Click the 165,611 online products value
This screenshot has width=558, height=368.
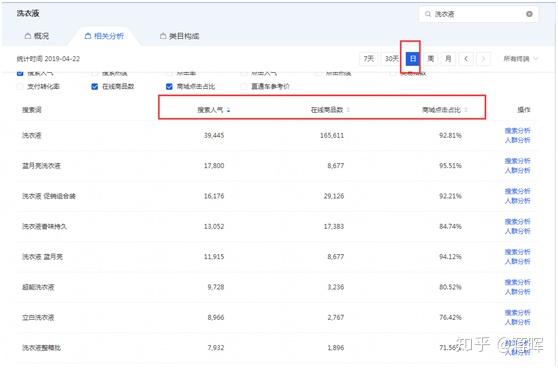coord(332,136)
